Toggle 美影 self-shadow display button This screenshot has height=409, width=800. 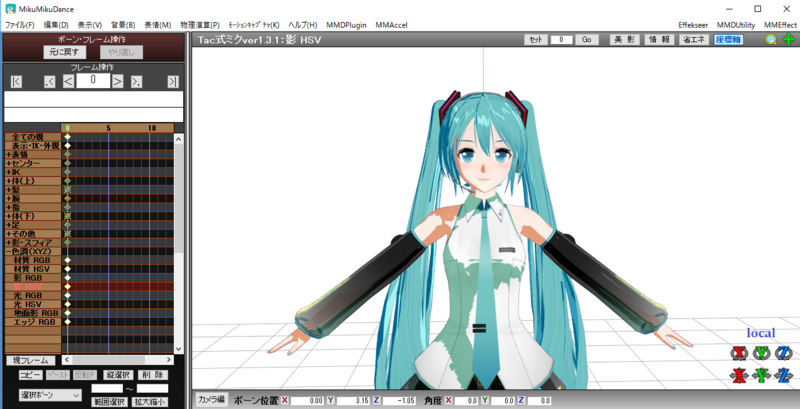(624, 40)
